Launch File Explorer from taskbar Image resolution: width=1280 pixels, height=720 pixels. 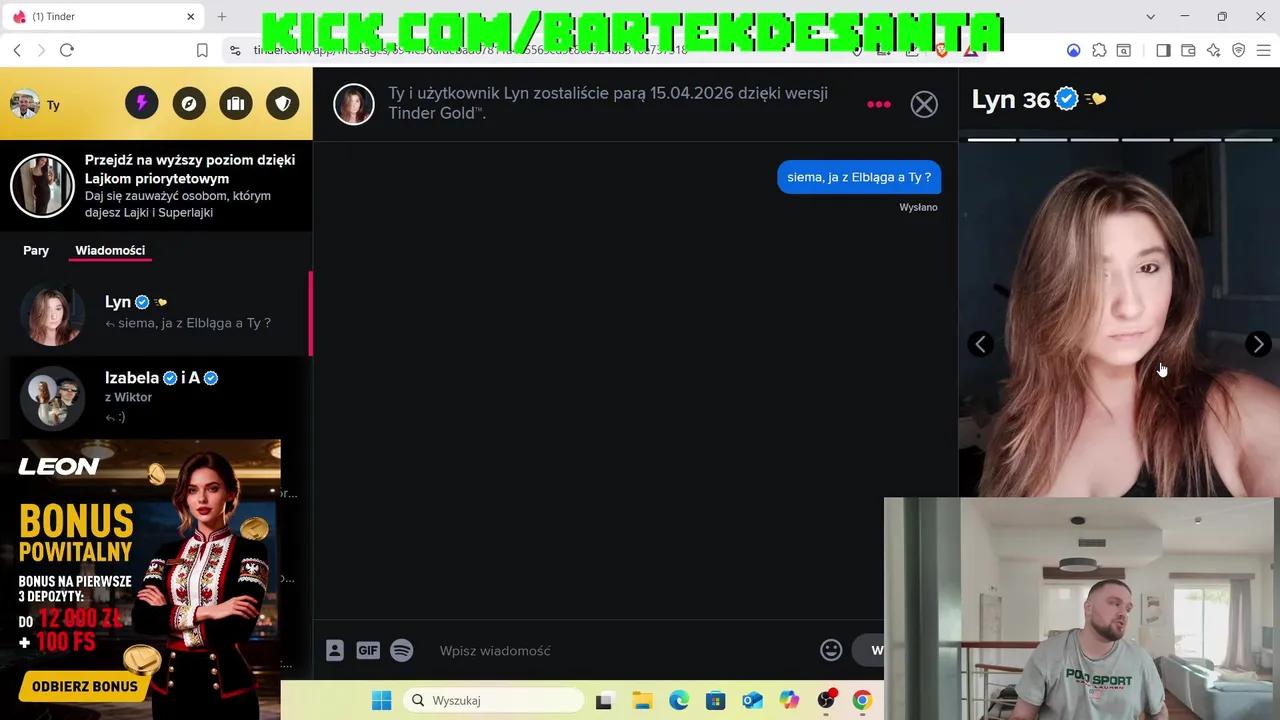point(642,701)
